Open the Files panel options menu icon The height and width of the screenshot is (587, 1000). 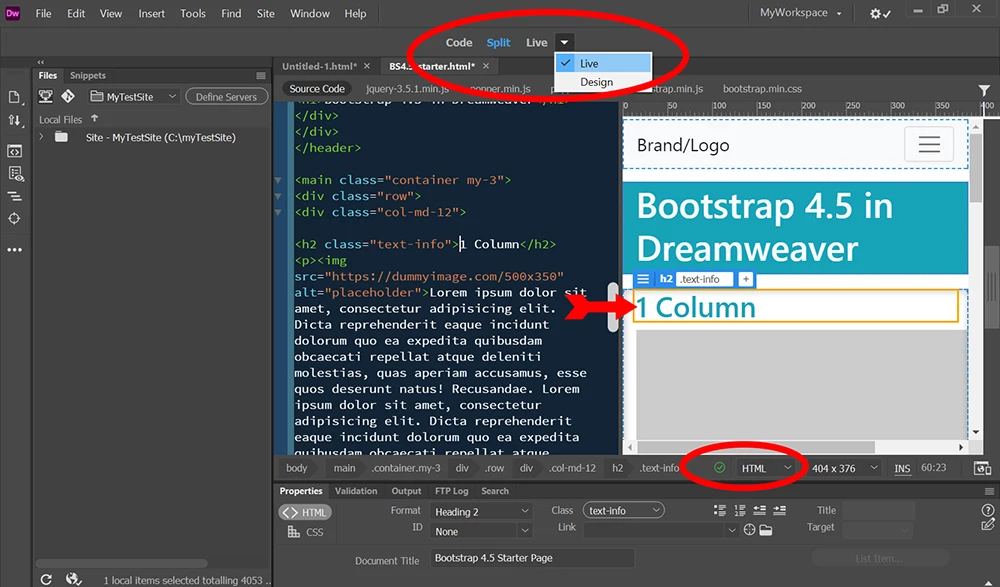tap(260, 75)
